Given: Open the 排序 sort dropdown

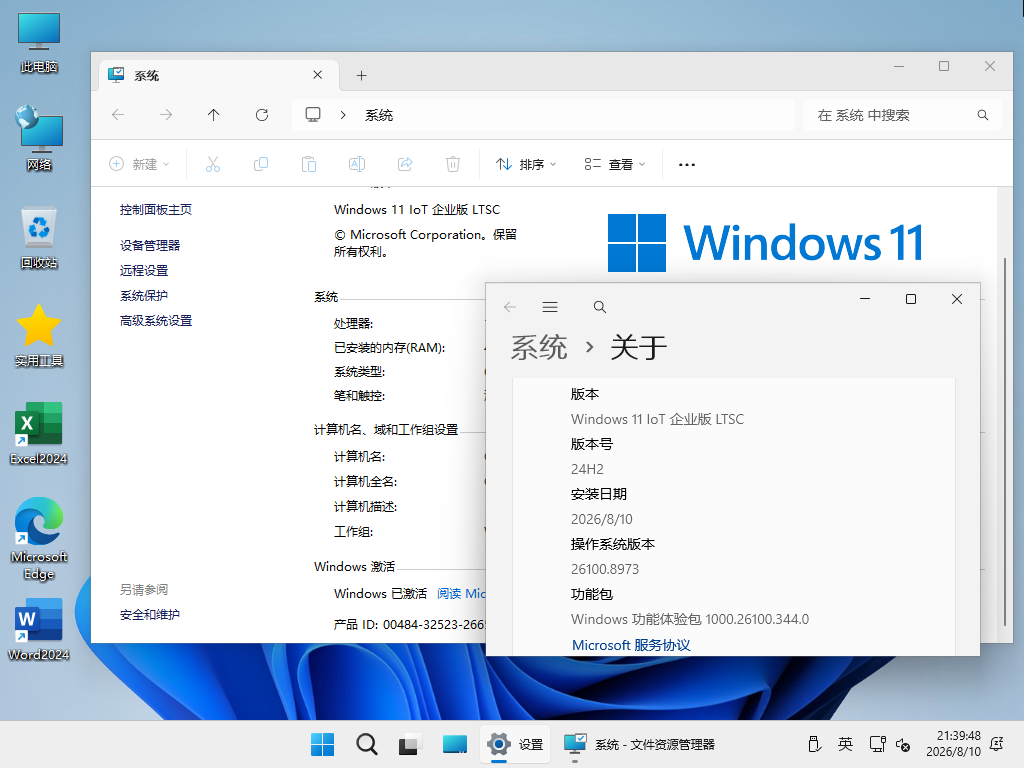Looking at the screenshot, I should pos(526,165).
